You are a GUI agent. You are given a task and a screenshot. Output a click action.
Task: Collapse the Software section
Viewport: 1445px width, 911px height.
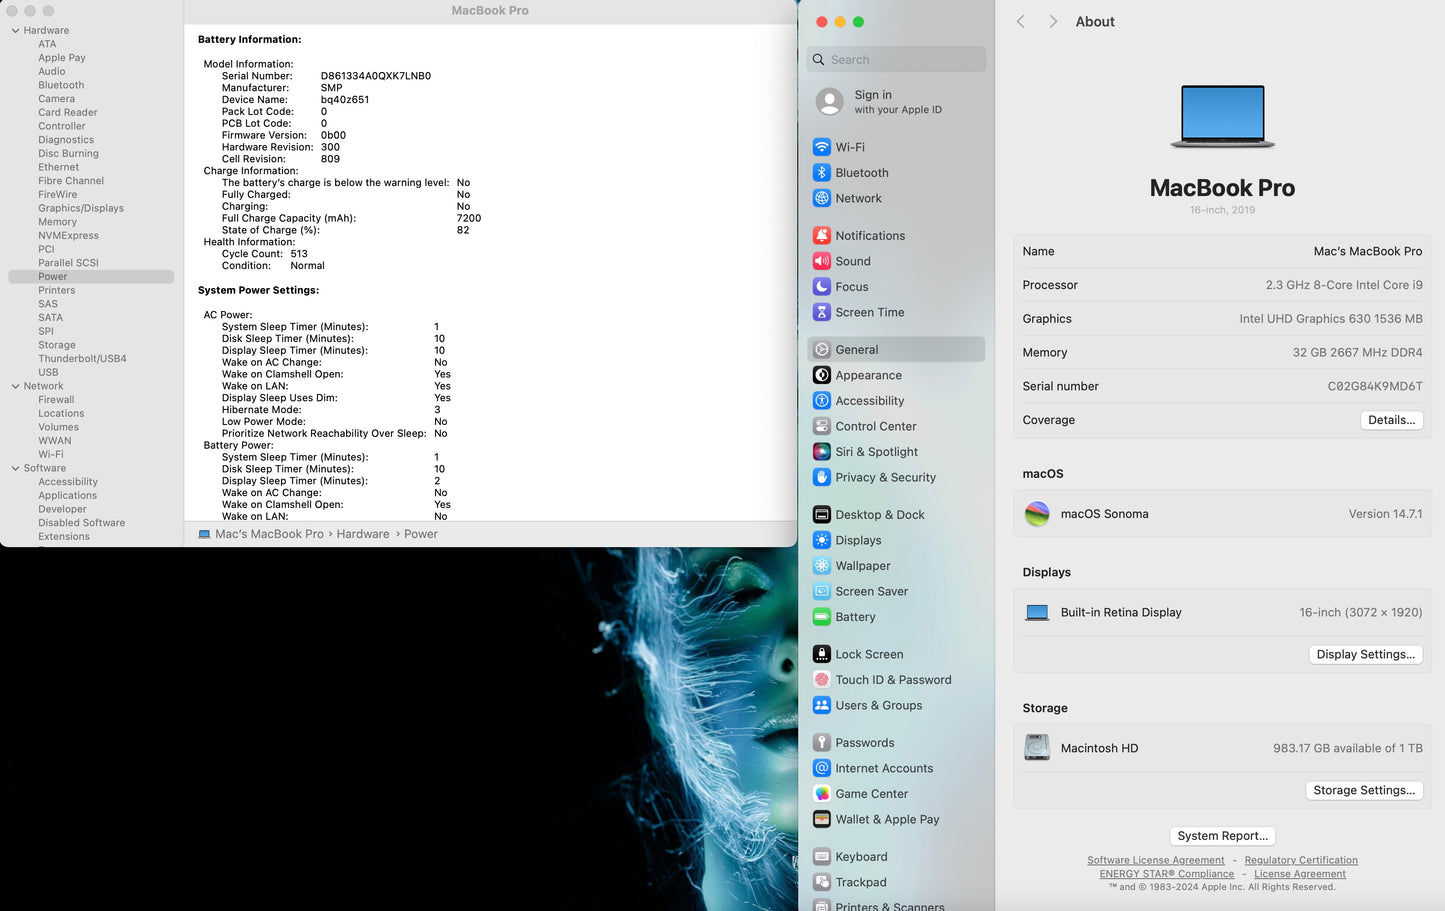(x=14, y=467)
